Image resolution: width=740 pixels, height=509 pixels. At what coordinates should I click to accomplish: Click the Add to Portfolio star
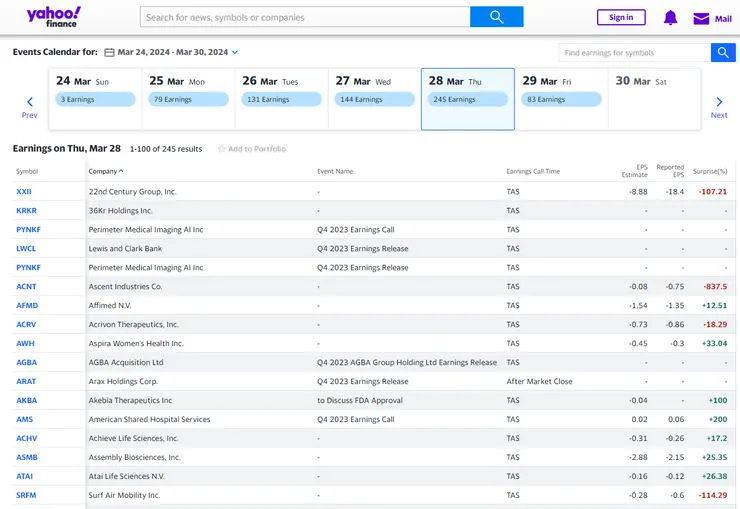[x=222, y=149]
